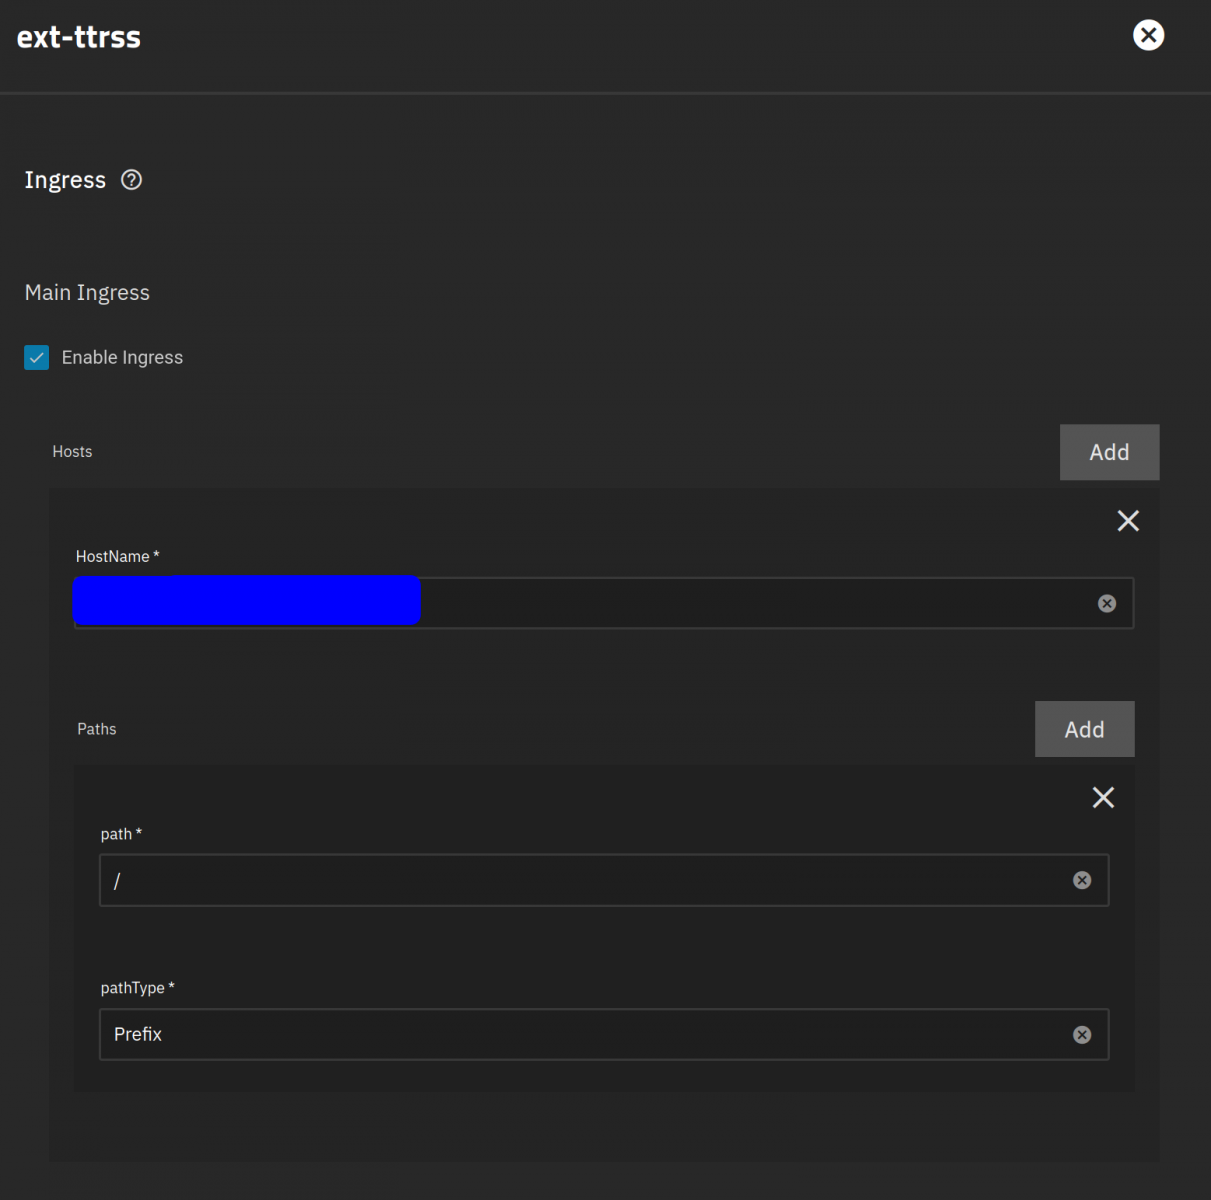Click the Ingress section title
1211x1200 pixels.
(x=65, y=180)
